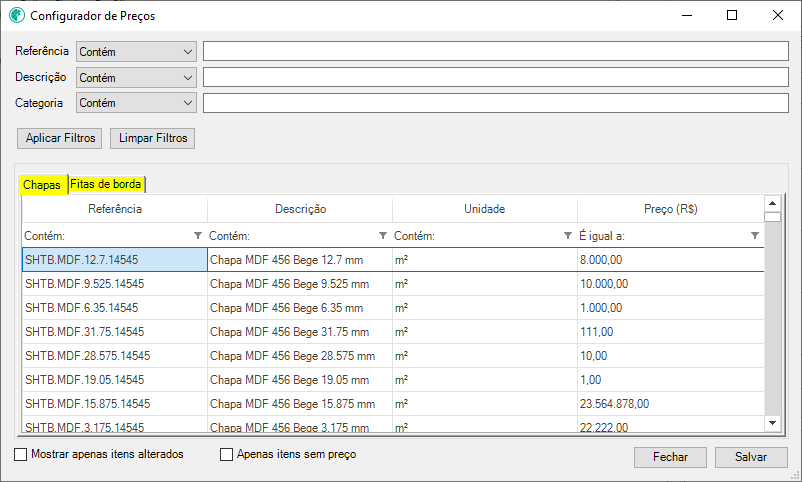Click the price cell 8.000,00
The height and width of the screenshot is (482, 802).
point(671,260)
